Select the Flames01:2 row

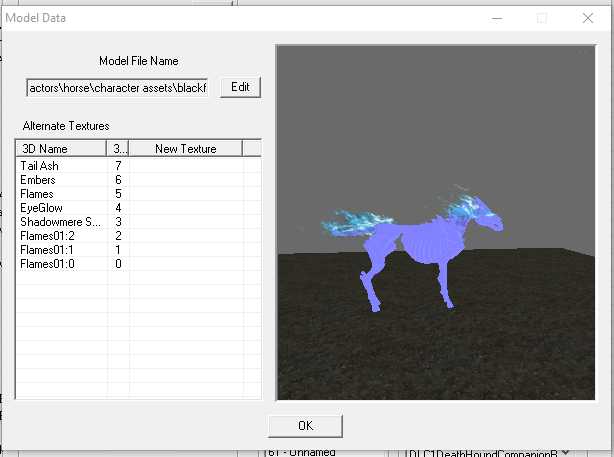[139, 236]
